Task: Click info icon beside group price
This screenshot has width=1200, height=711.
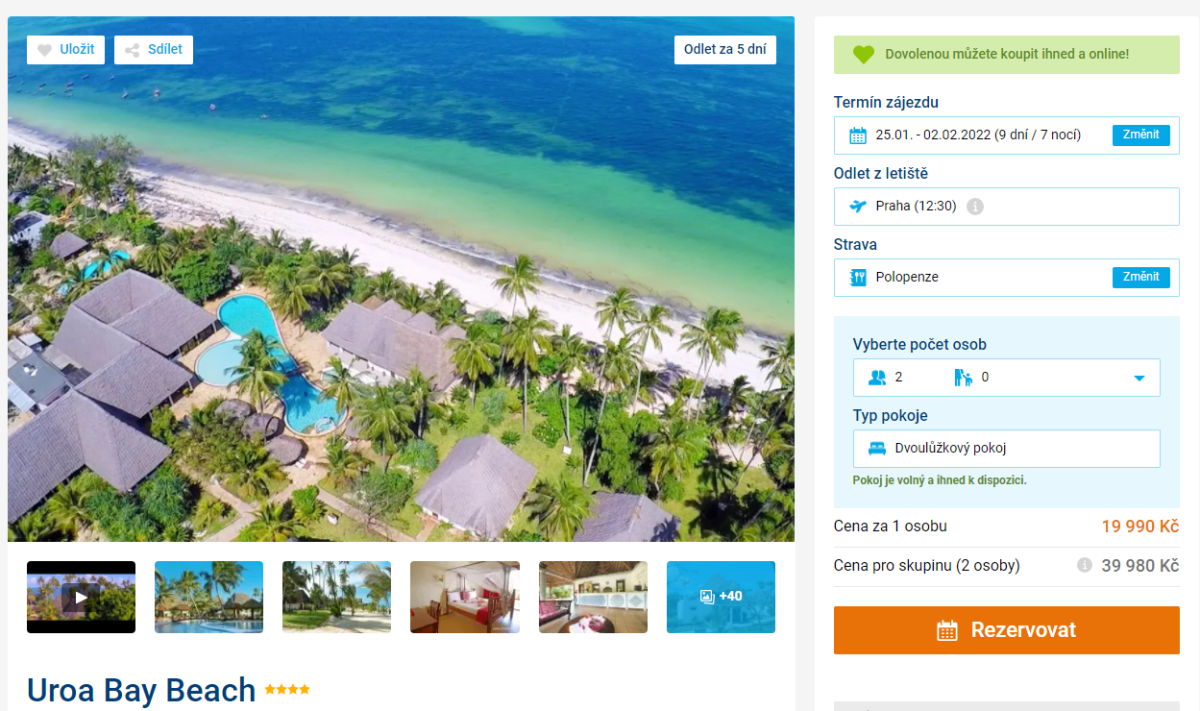Action: tap(1084, 565)
